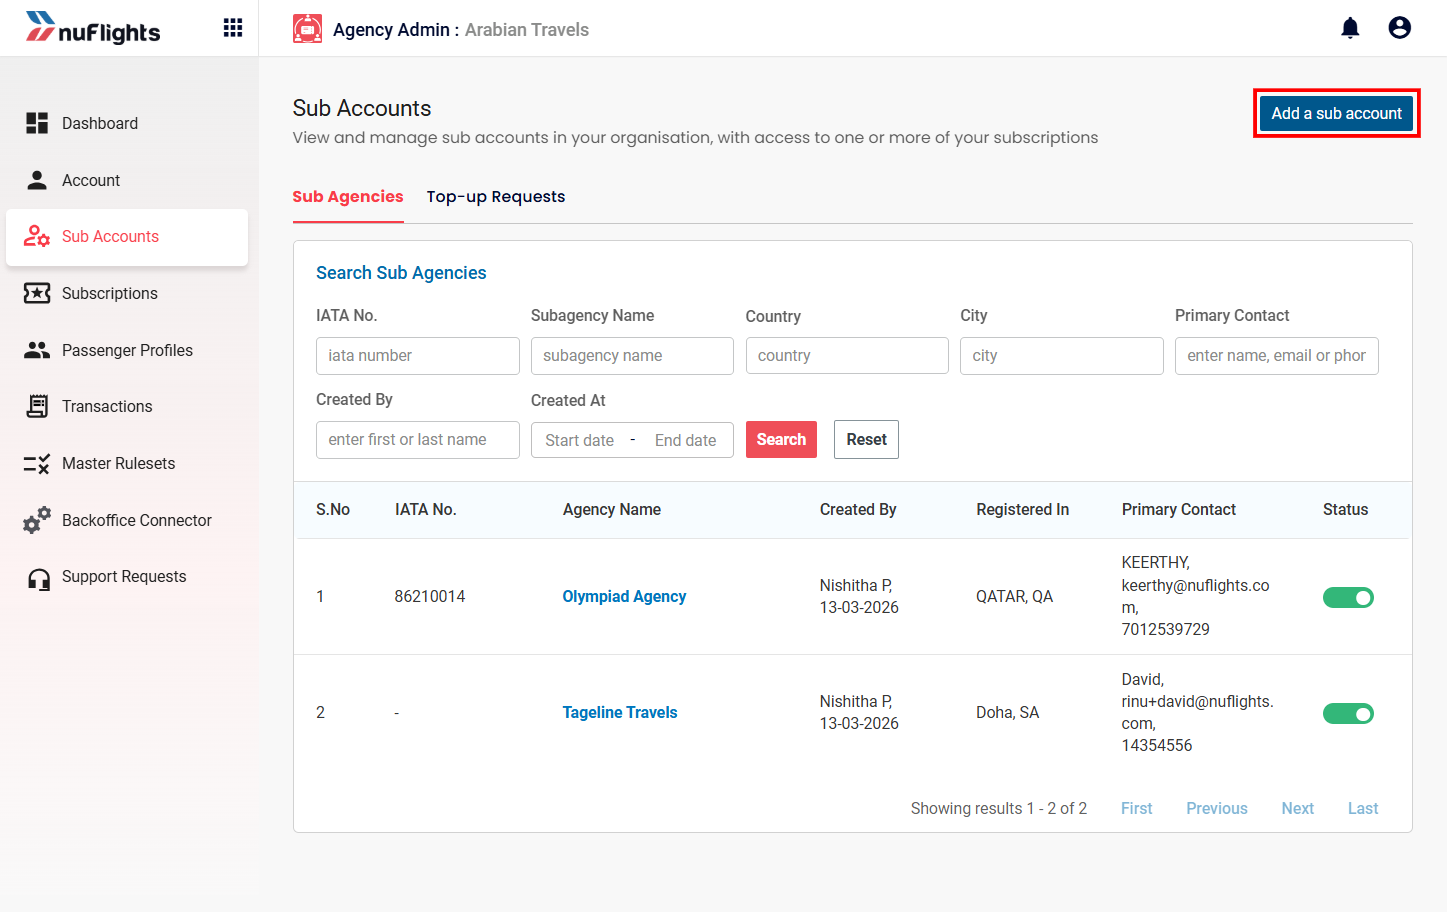Click the Add a sub account button
The image size is (1447, 912).
coord(1336,113)
